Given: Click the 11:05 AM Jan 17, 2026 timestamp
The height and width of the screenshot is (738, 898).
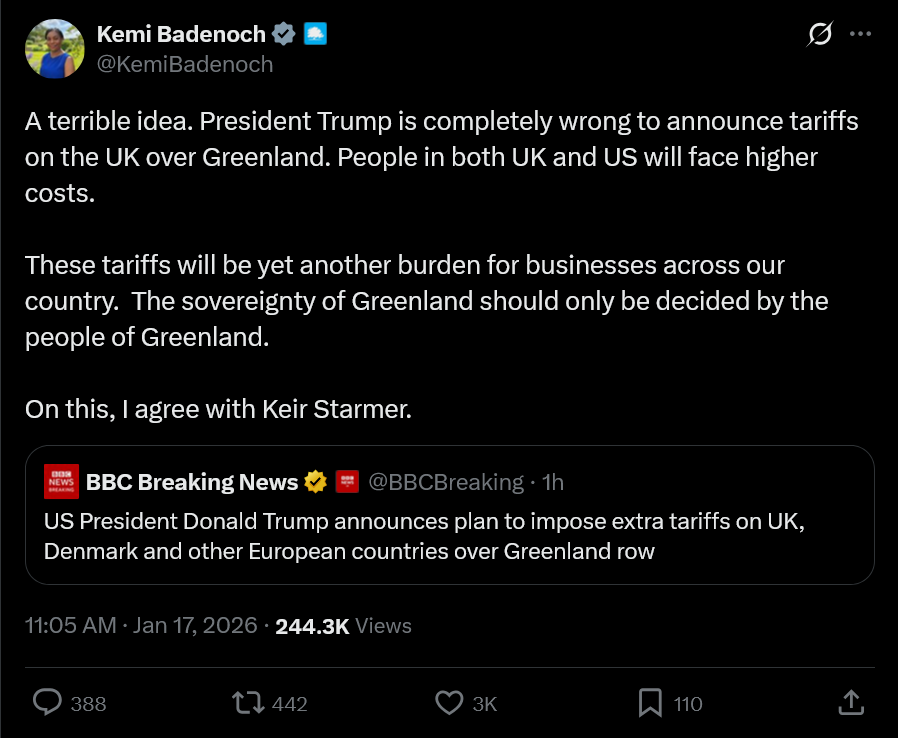Looking at the screenshot, I should tap(139, 626).
